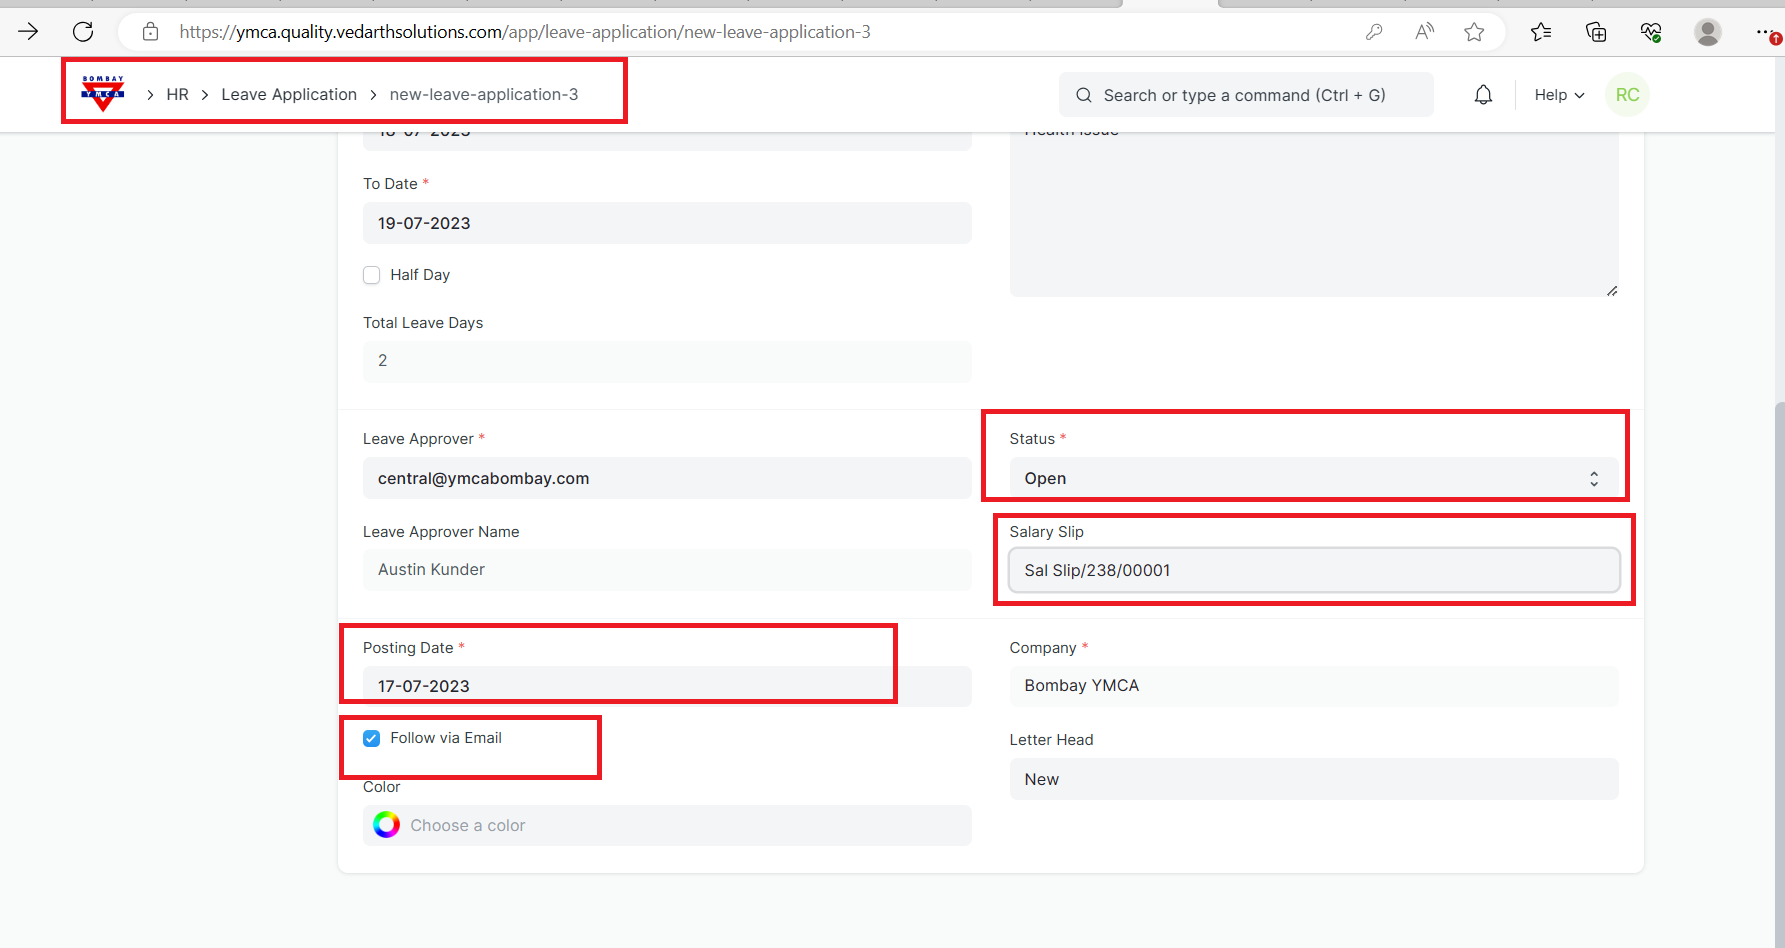The image size is (1785, 948).
Task: Open the Status dropdown
Action: [1313, 479]
